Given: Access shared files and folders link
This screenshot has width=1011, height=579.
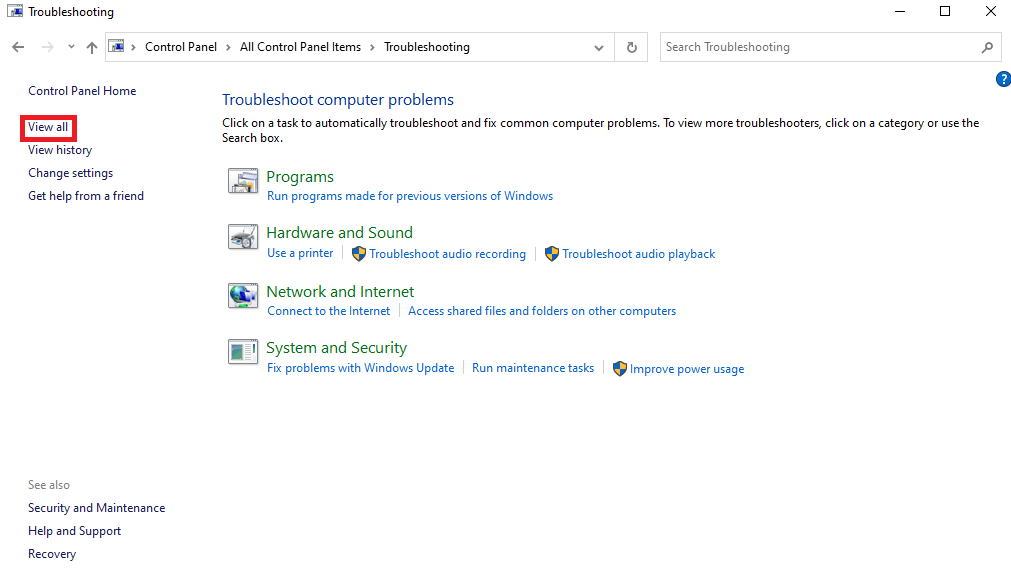Looking at the screenshot, I should point(542,311).
